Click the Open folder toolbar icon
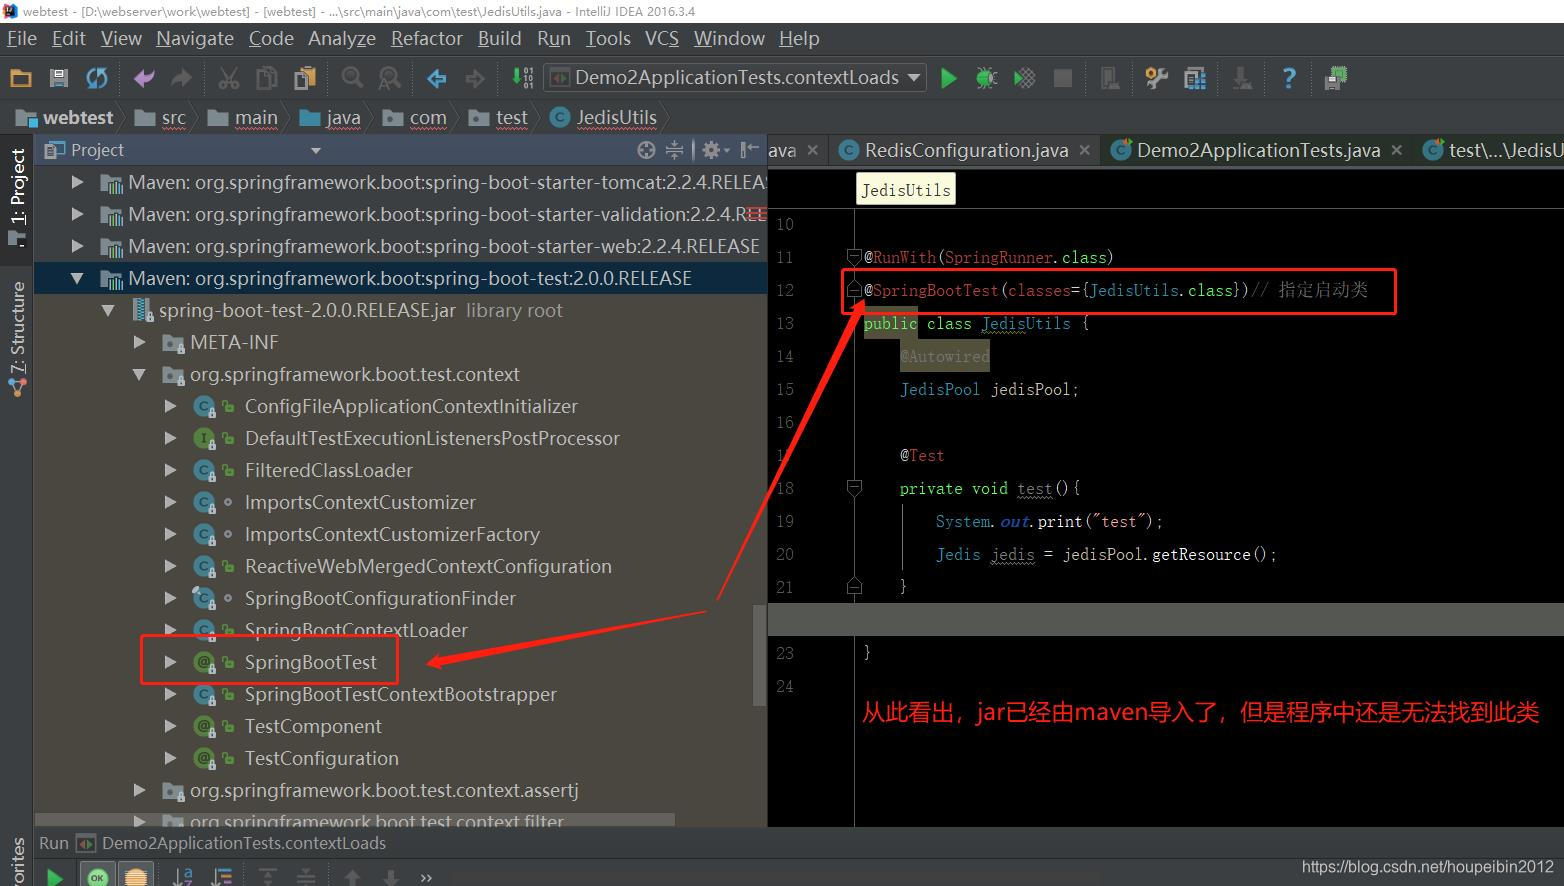 pos(21,78)
